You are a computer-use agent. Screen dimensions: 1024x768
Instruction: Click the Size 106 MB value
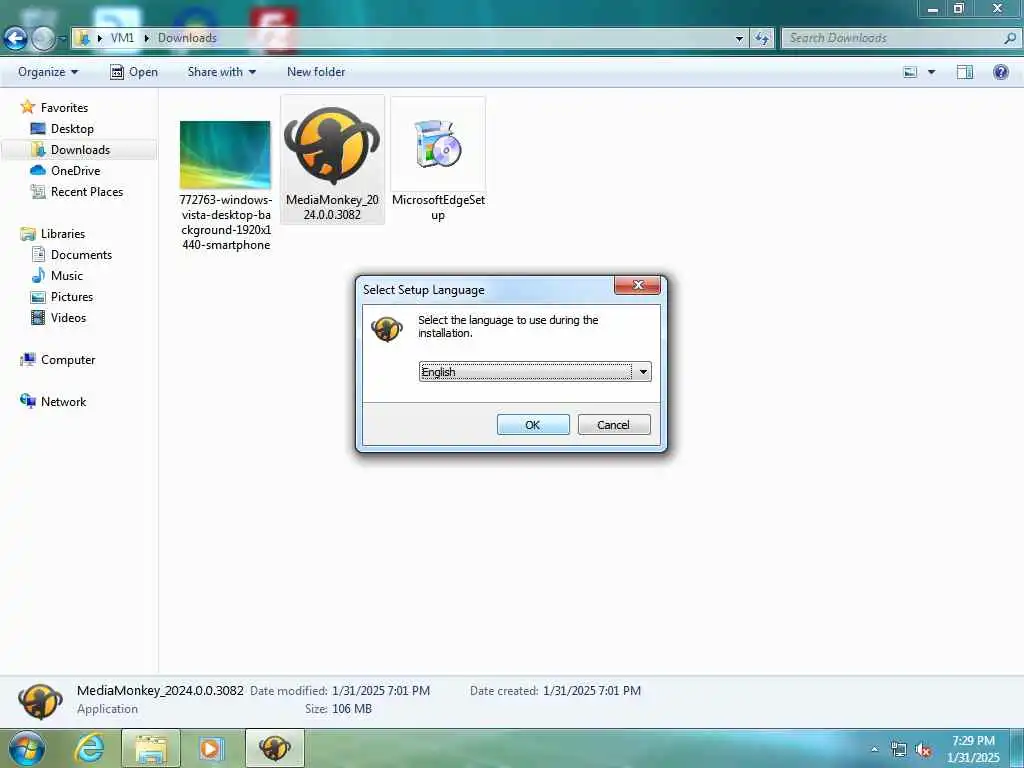coord(351,709)
